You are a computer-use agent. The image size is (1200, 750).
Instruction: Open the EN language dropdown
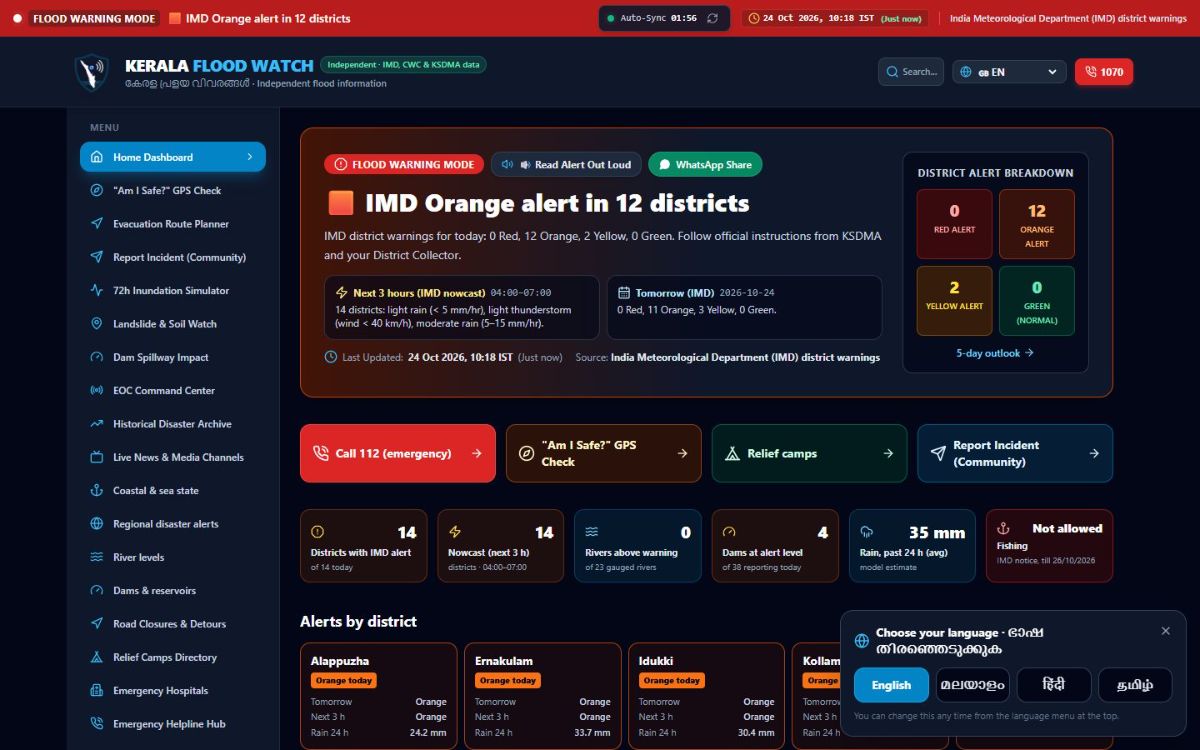click(x=1009, y=72)
